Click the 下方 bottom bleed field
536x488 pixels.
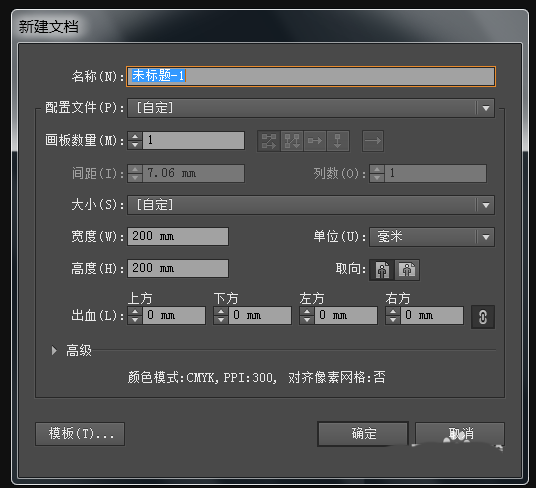point(260,315)
